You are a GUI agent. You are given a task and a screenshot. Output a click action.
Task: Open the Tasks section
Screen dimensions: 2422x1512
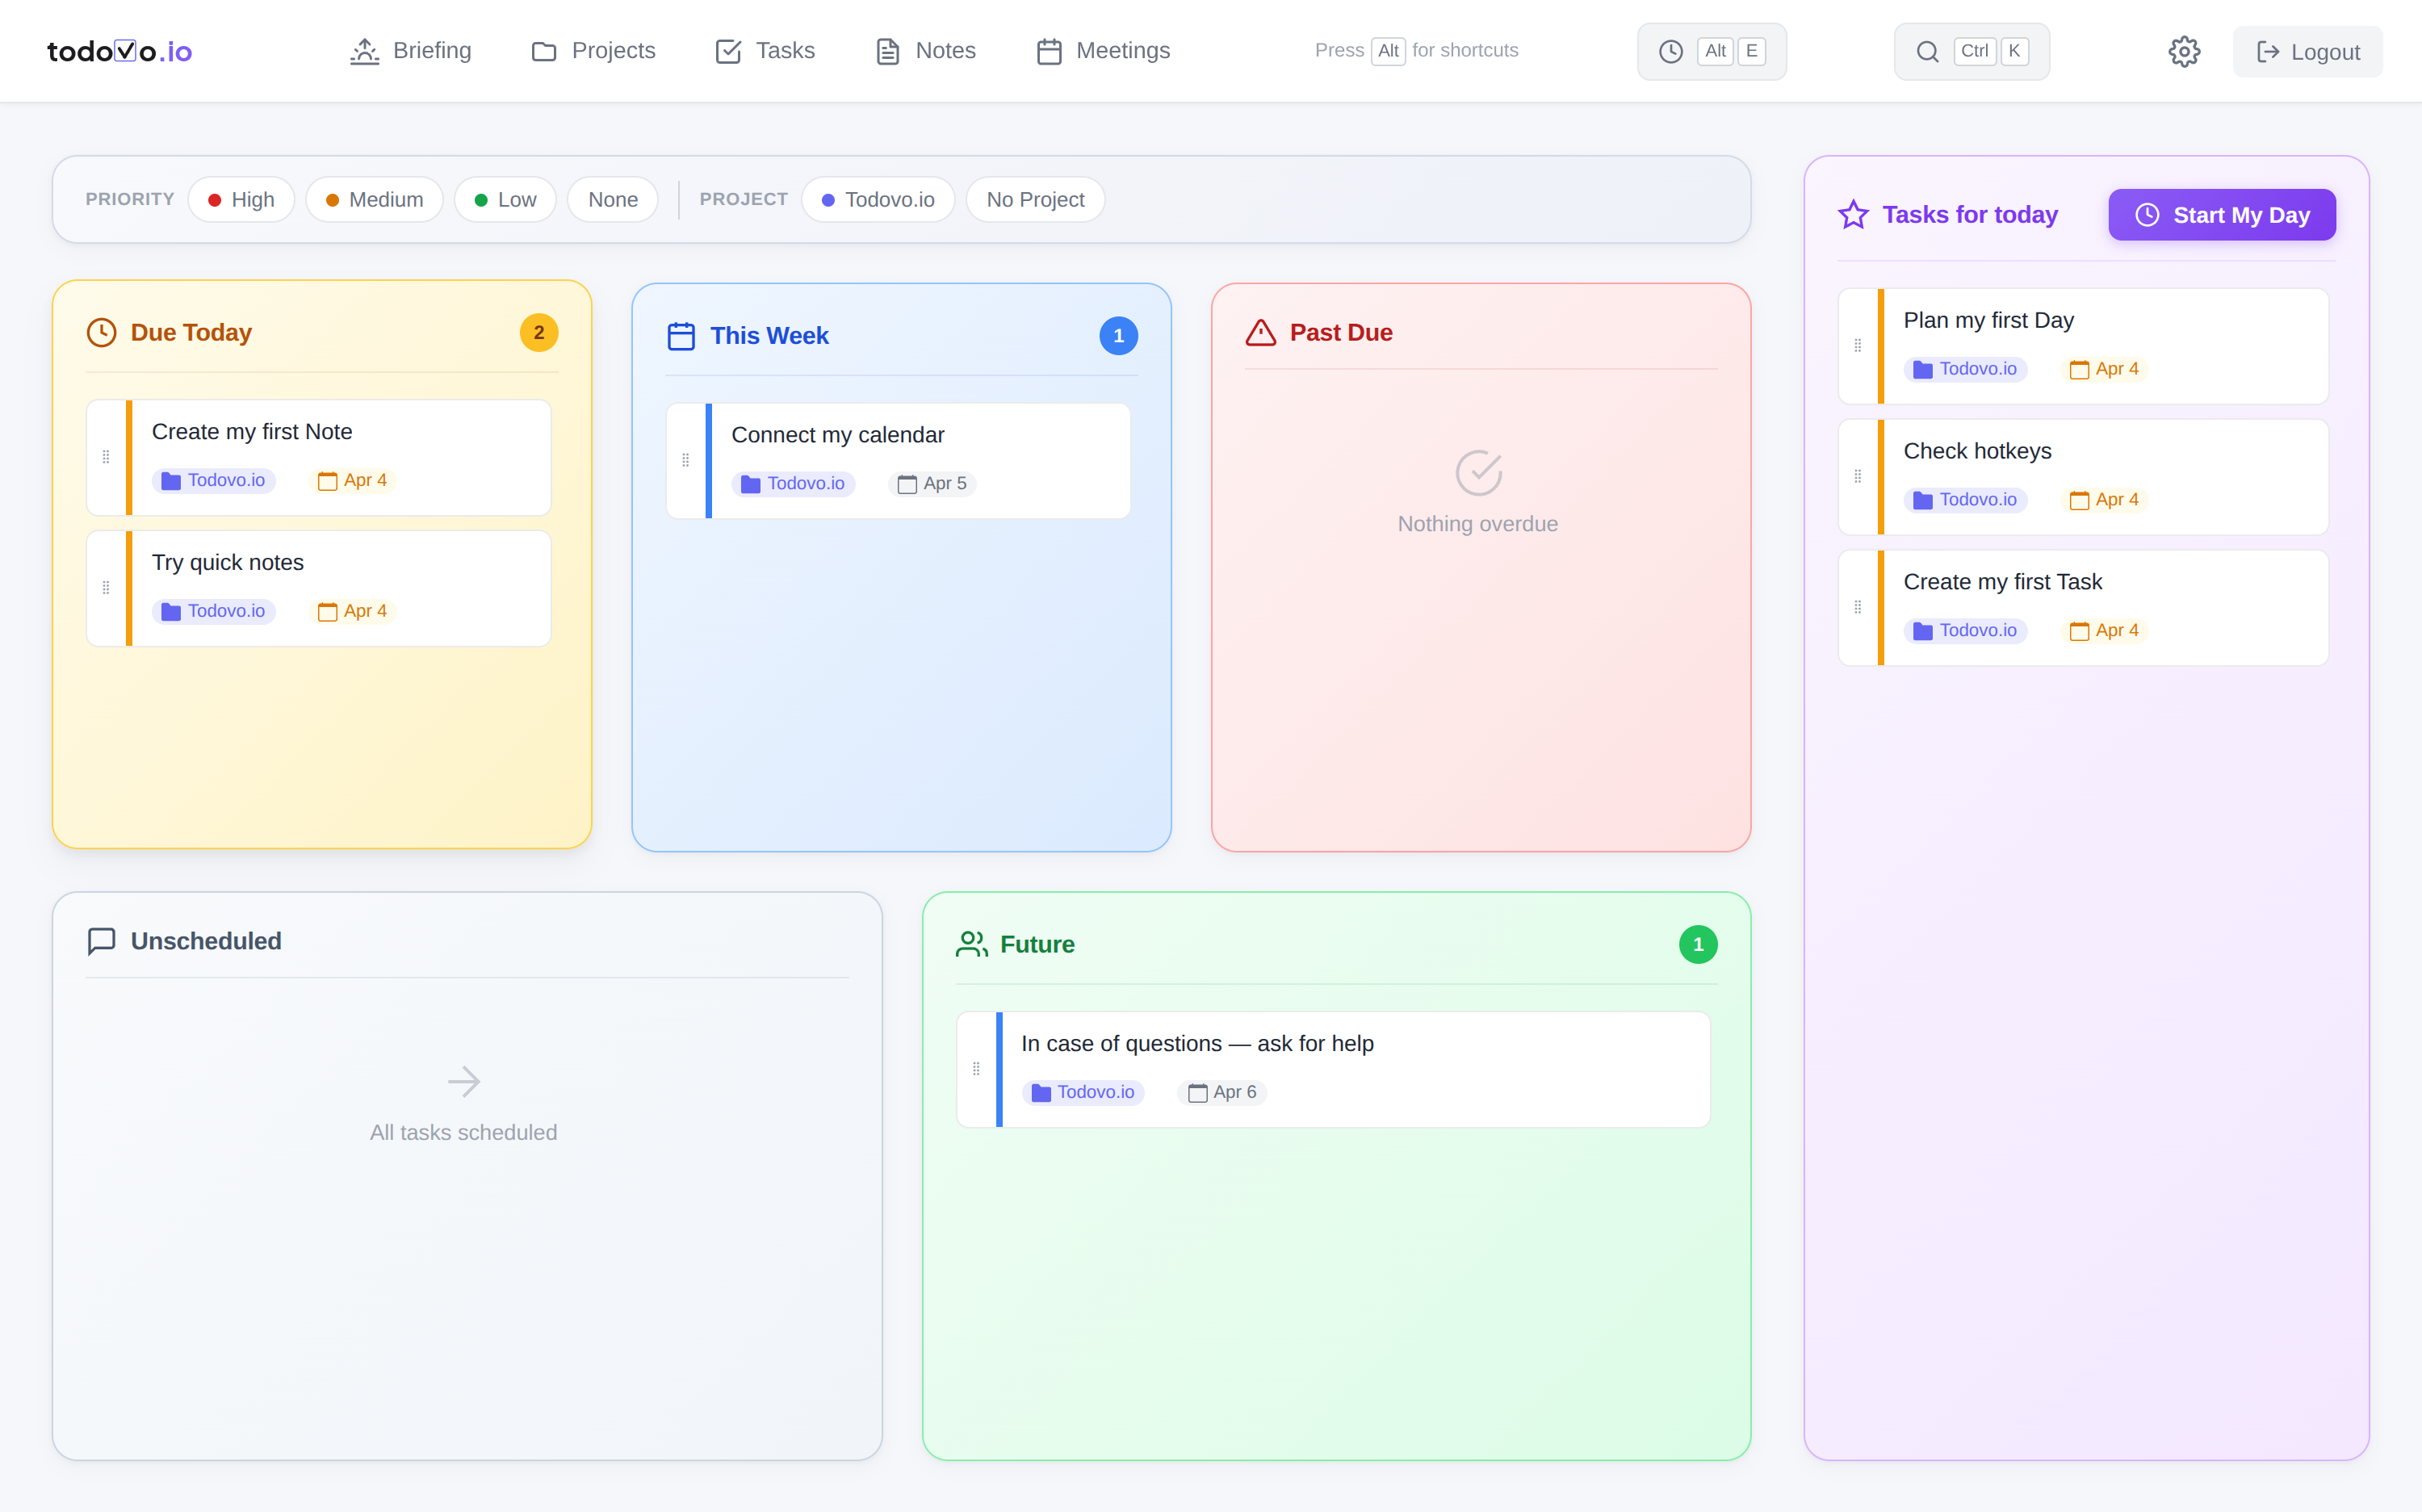click(x=765, y=51)
